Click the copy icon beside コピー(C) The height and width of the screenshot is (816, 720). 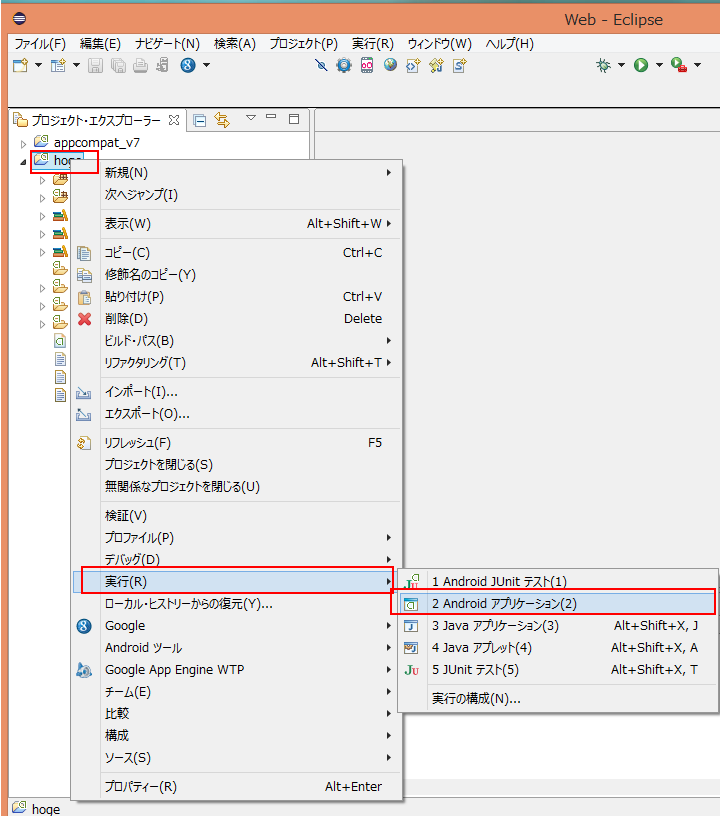[x=84, y=253]
